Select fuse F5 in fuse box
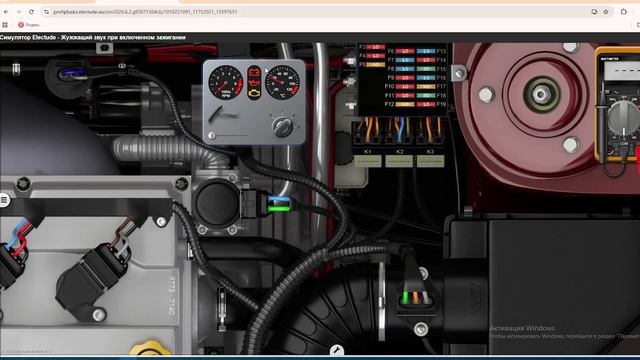Screen dimensions: 640x360 [376, 64]
